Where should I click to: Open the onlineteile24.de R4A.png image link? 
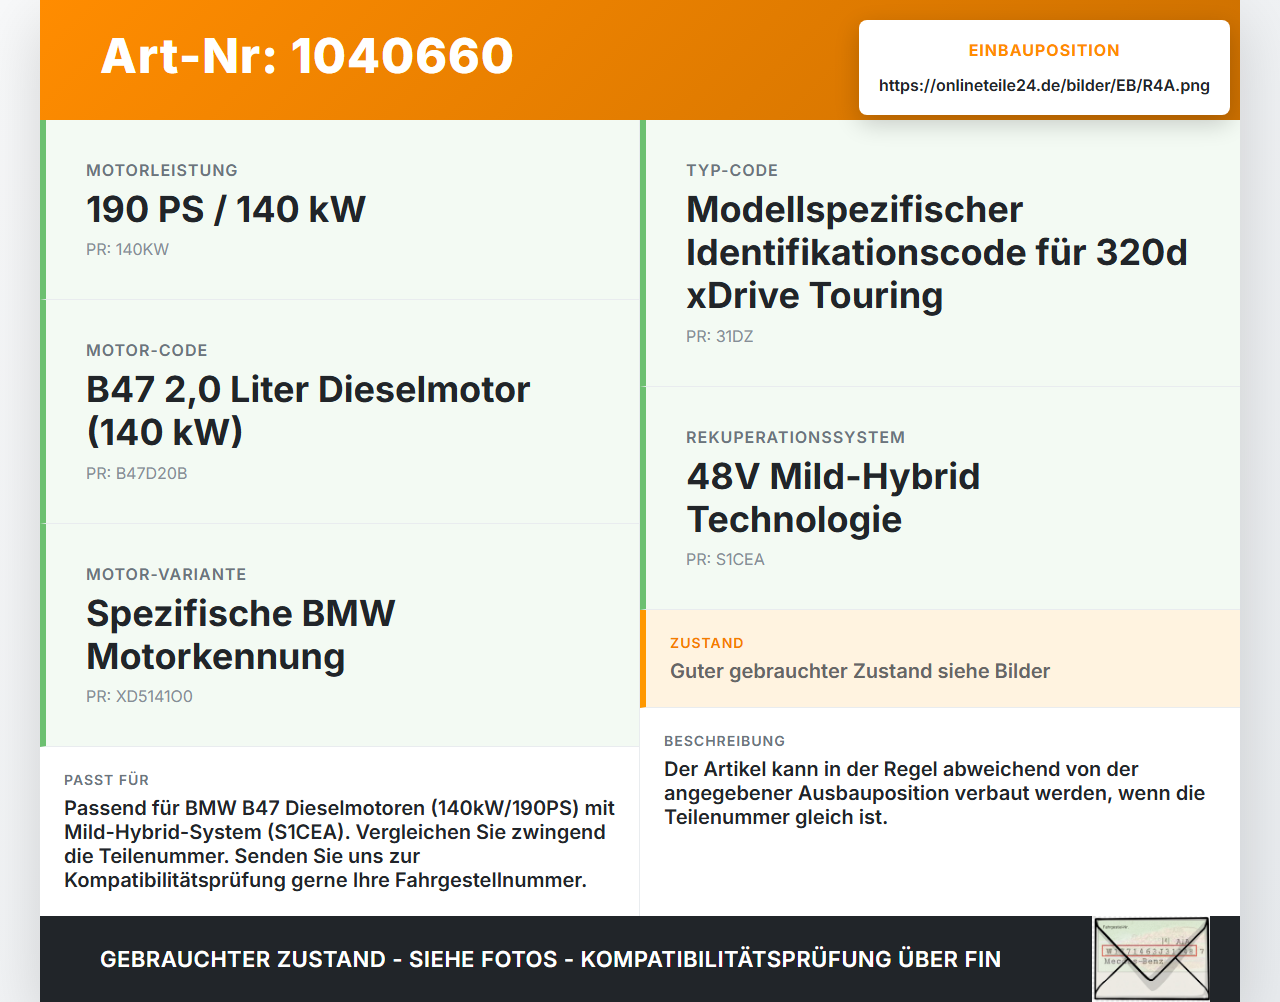pyautogui.click(x=1044, y=86)
